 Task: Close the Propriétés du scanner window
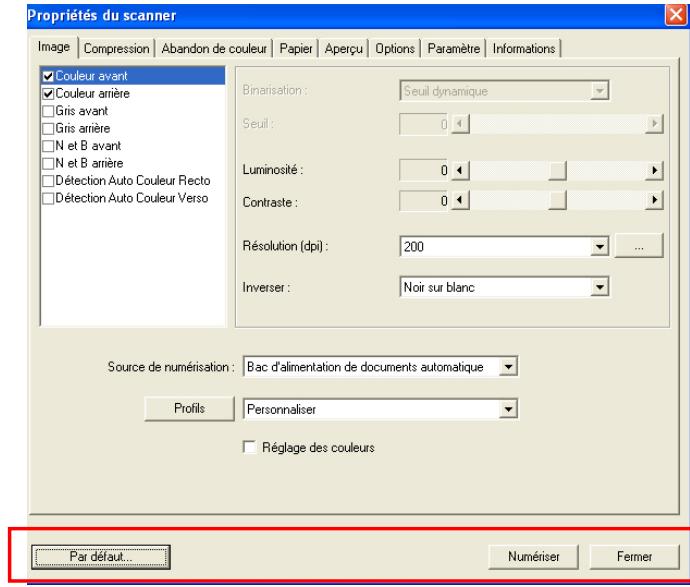(675, 15)
